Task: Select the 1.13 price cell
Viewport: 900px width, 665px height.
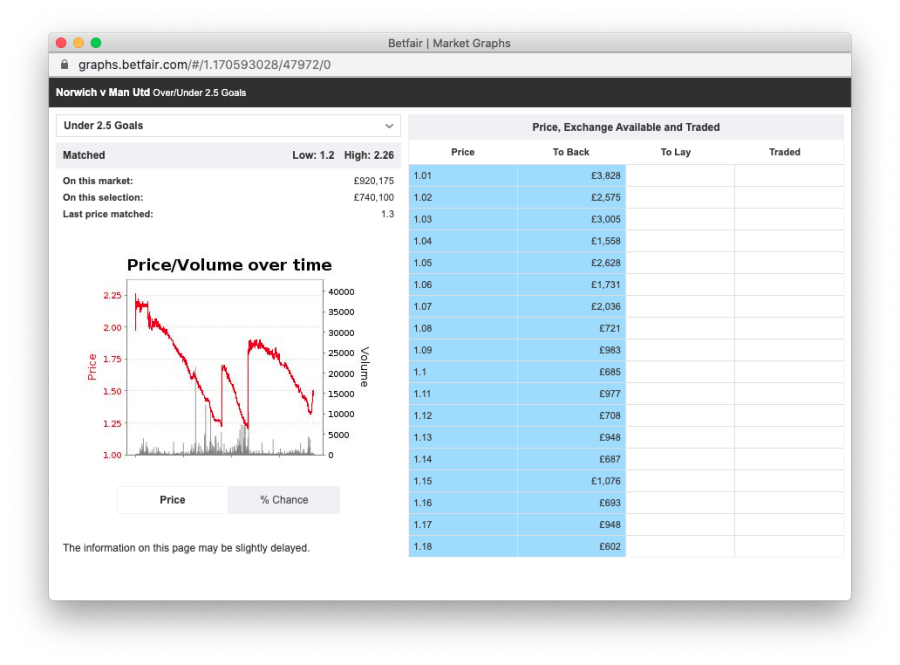Action: click(463, 437)
